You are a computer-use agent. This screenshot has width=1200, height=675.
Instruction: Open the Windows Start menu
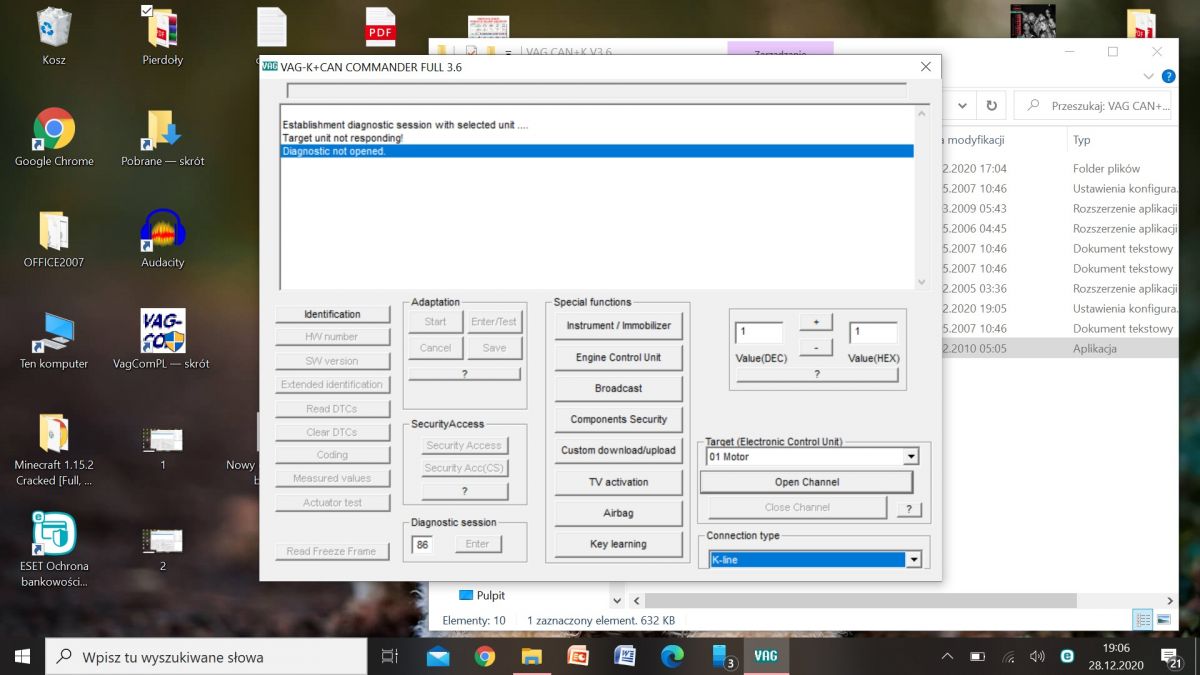tap(22, 656)
